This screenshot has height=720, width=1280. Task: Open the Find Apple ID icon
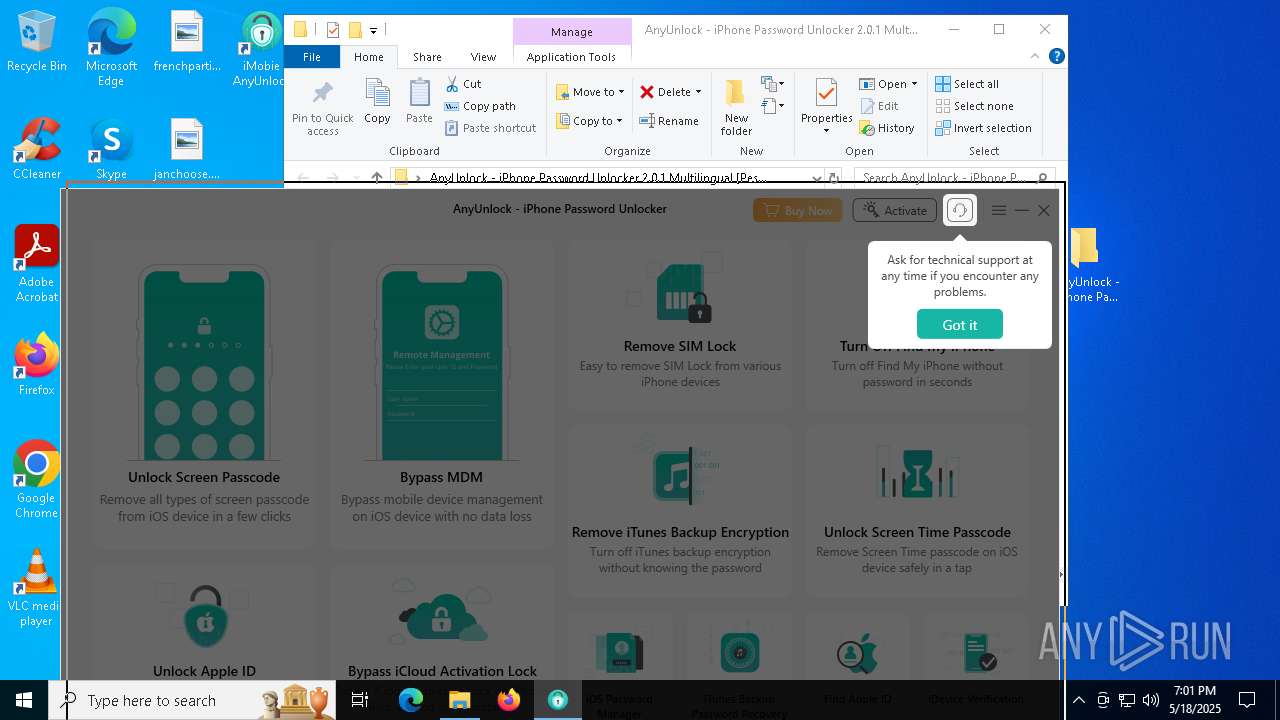pos(857,654)
